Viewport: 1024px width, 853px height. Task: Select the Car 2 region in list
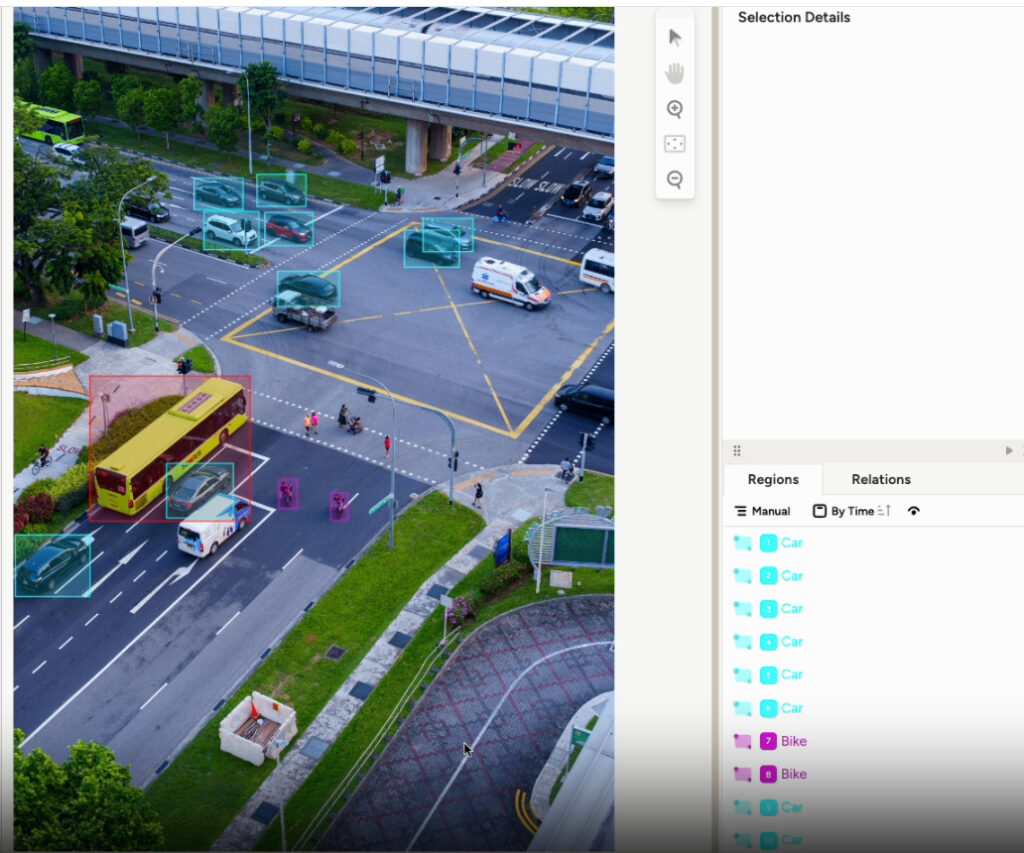point(791,576)
